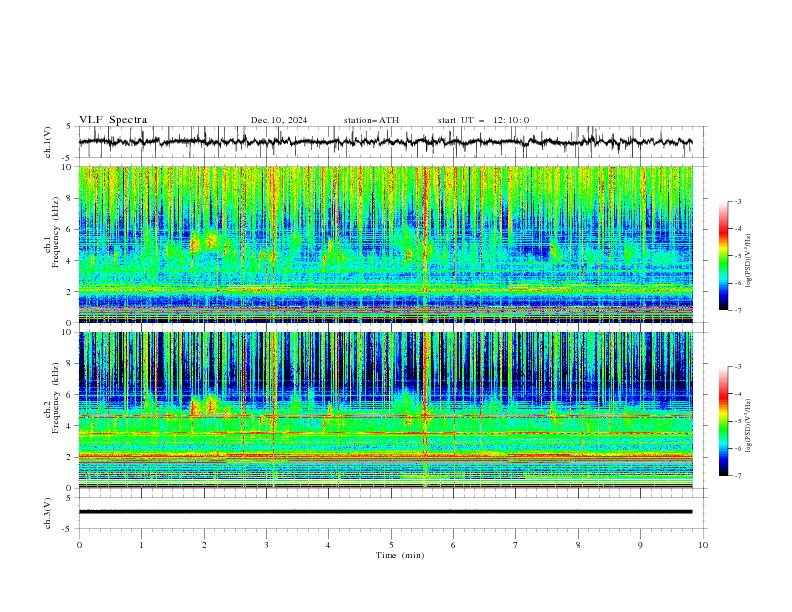Click the ch.1 spectrogram panel
The width and height of the screenshot is (792, 612).
pos(386,244)
